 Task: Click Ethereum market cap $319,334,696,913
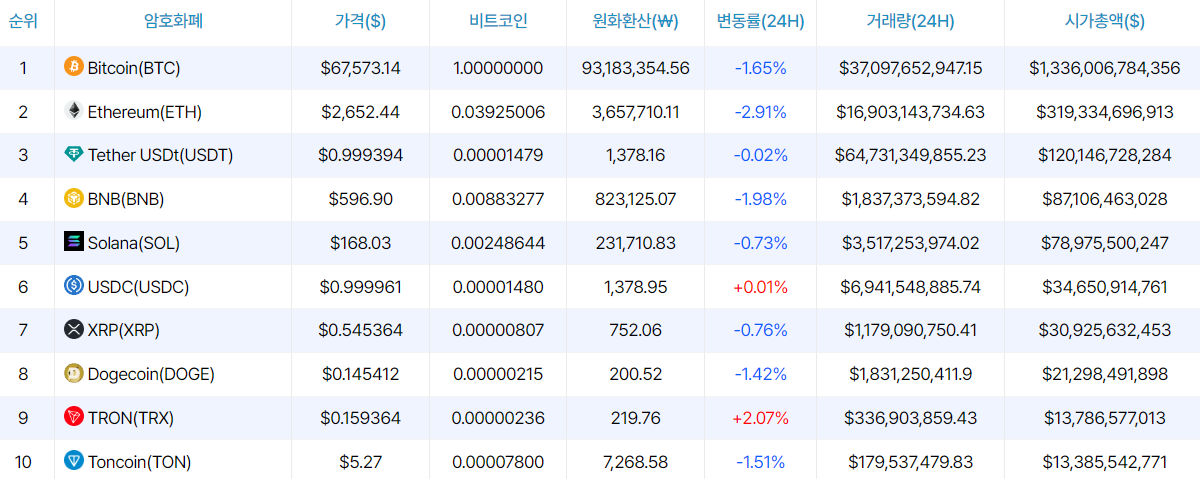pyautogui.click(x=1105, y=112)
